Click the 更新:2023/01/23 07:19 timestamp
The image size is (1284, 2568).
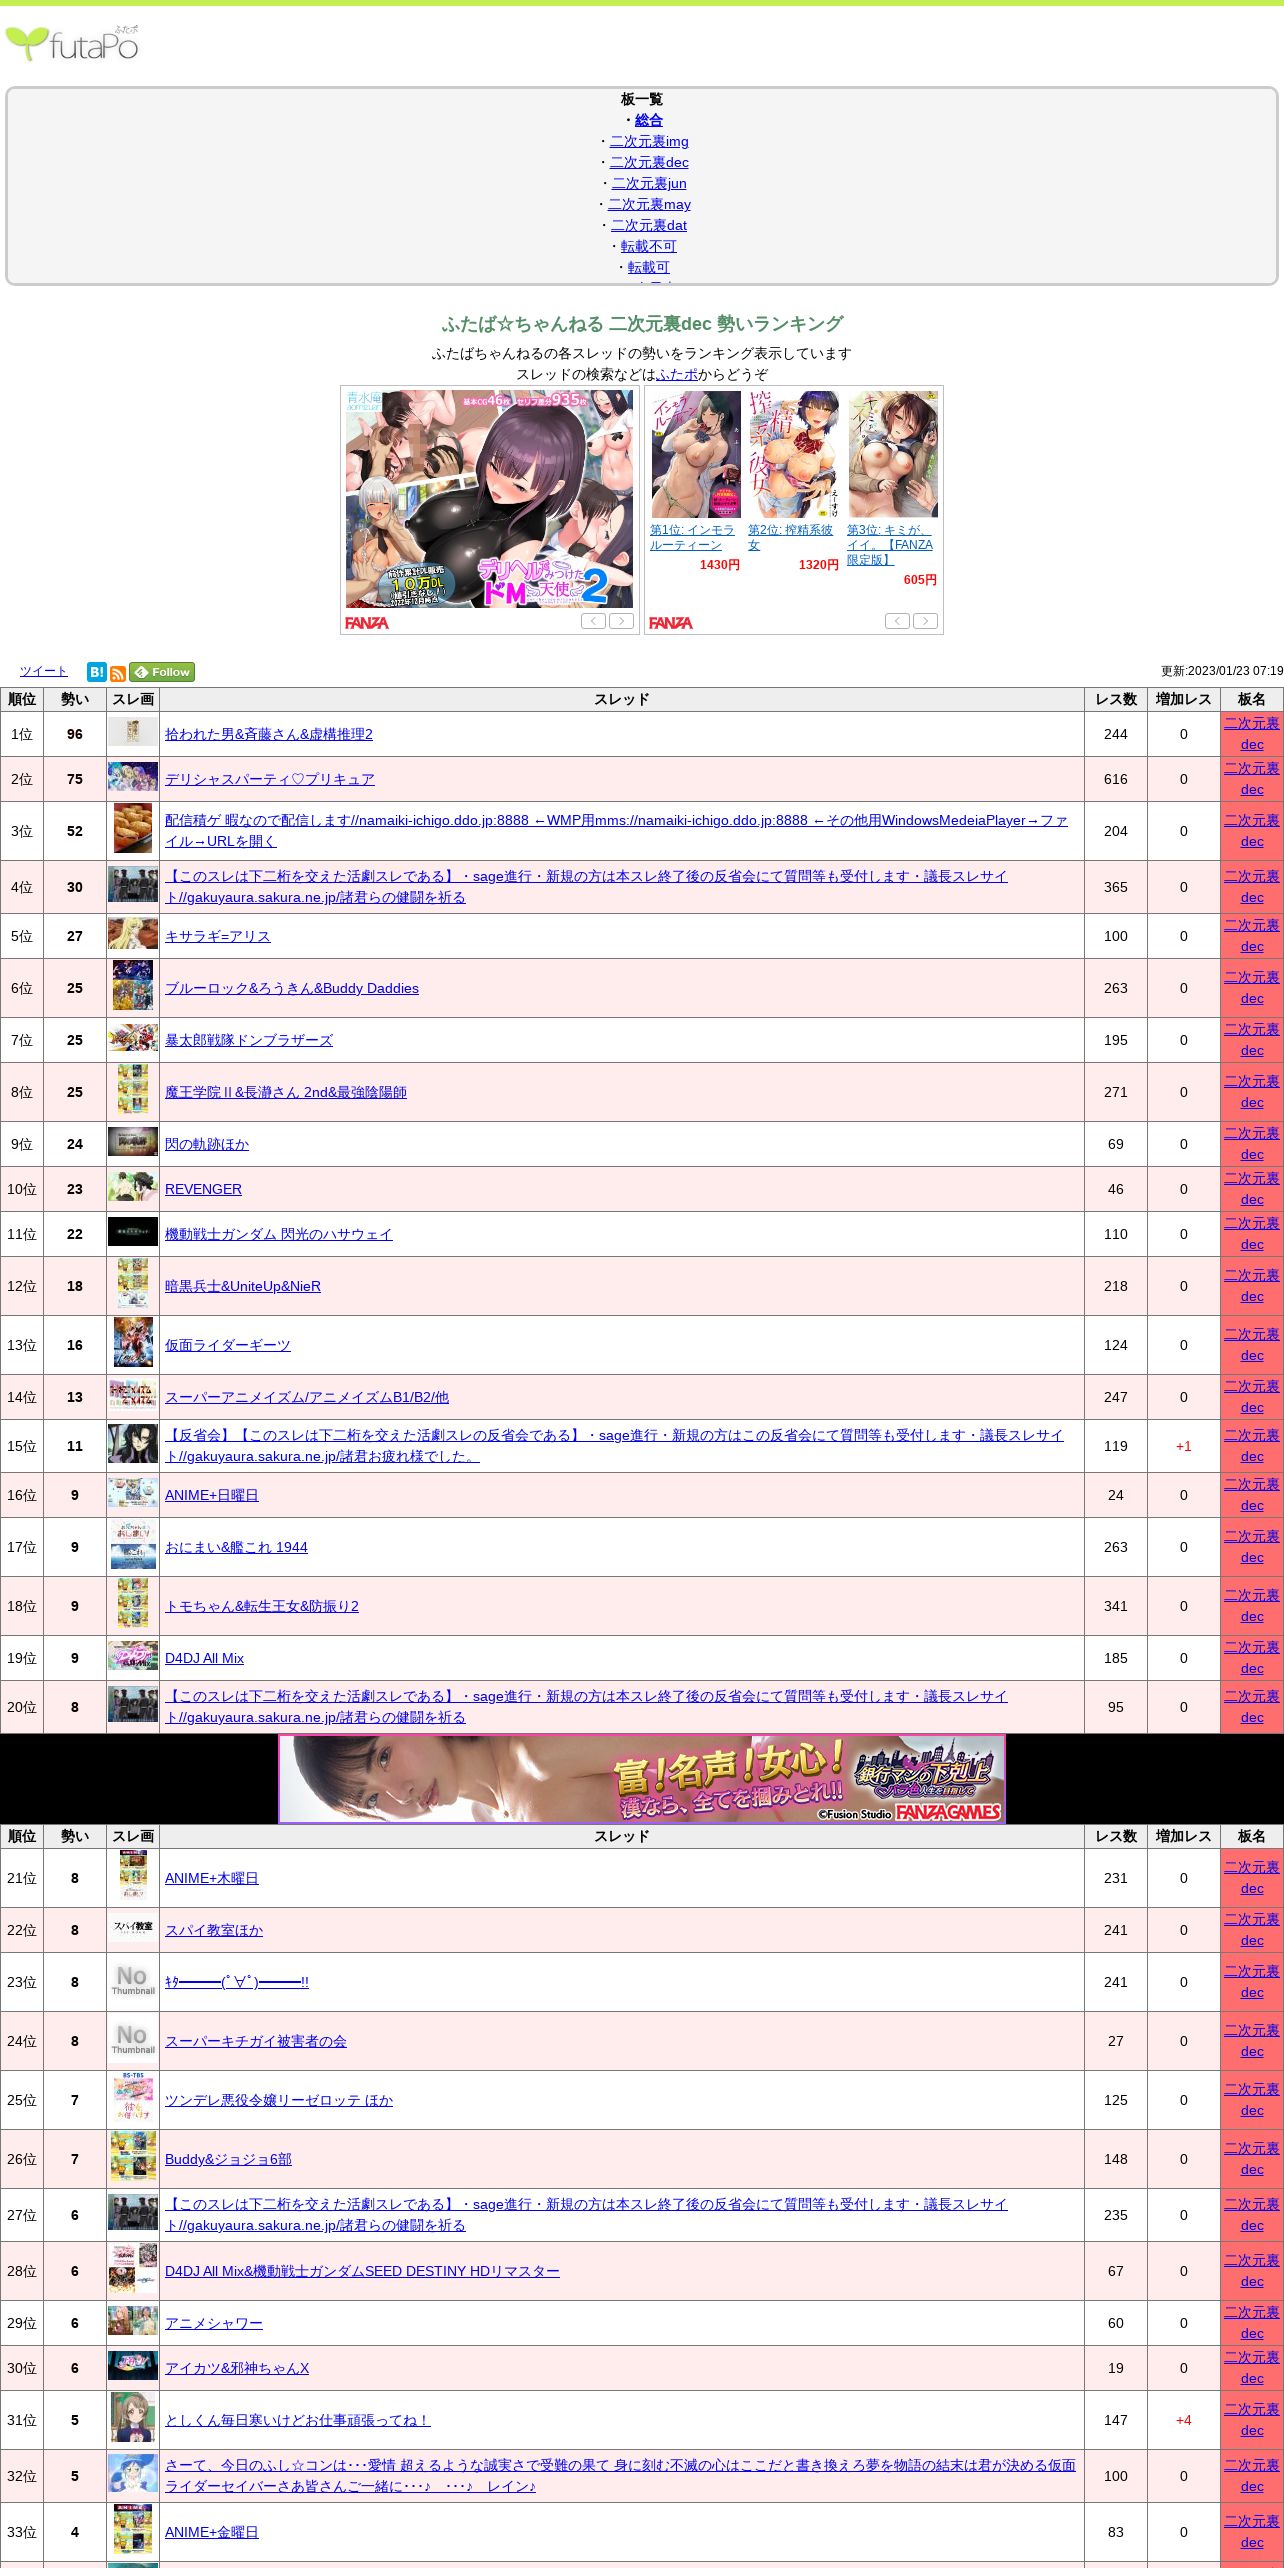coord(1221,671)
